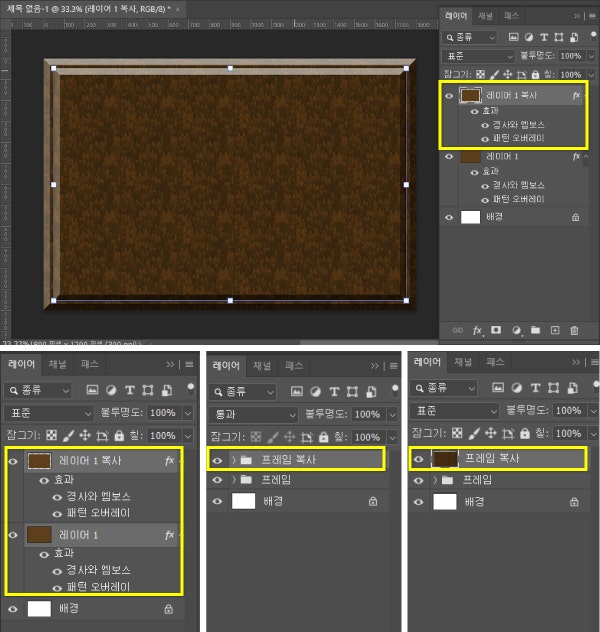Image resolution: width=600 pixels, height=632 pixels.
Task: Expand the 프레임 복사 group in the lower-middle panel
Action: pyautogui.click(x=234, y=459)
